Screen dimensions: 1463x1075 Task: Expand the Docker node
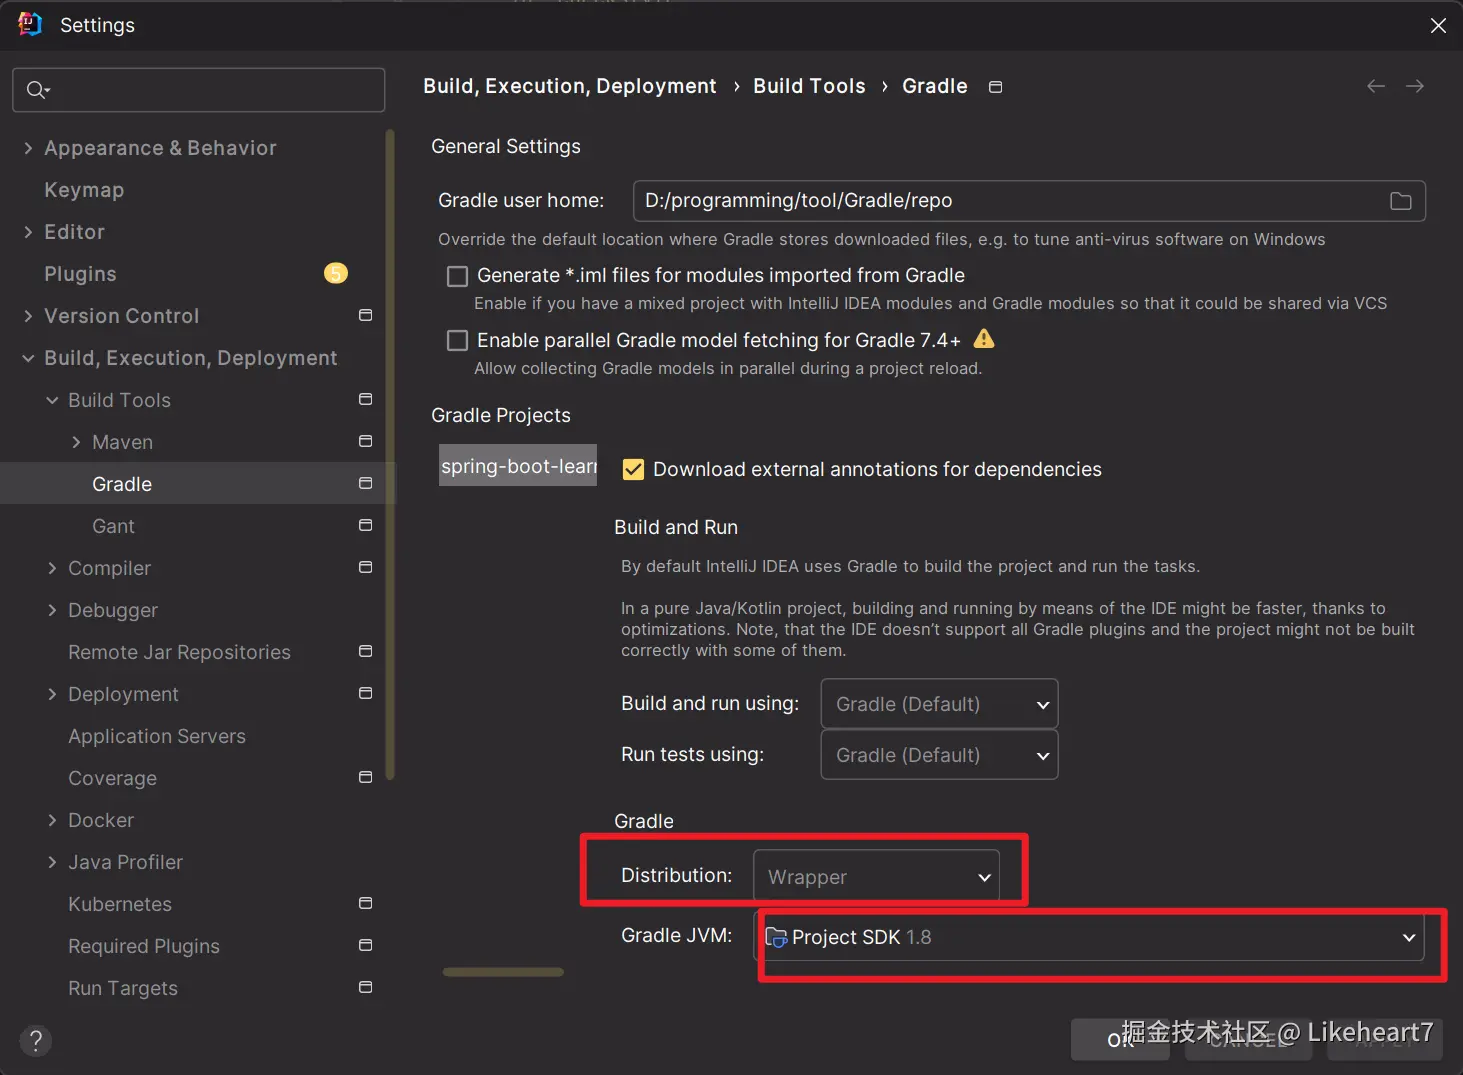click(x=52, y=820)
